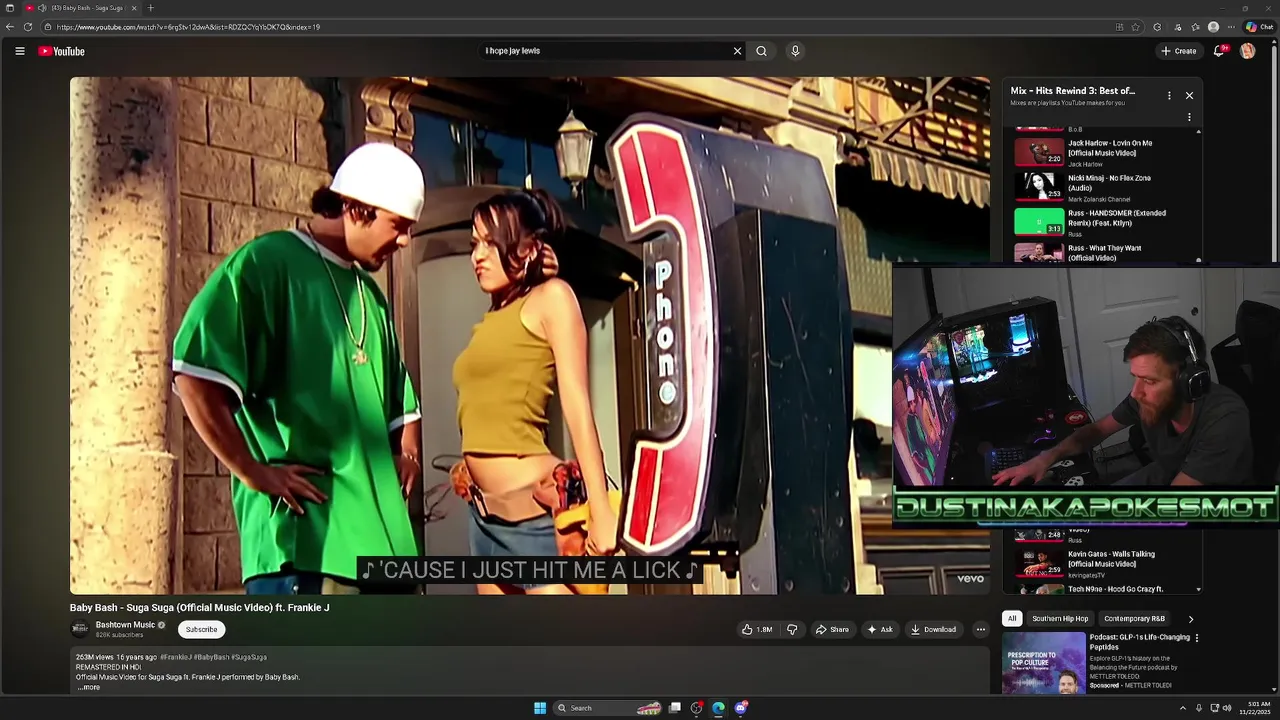Open options for the sponsored GLP-1 podcast

pyautogui.click(x=1196, y=638)
